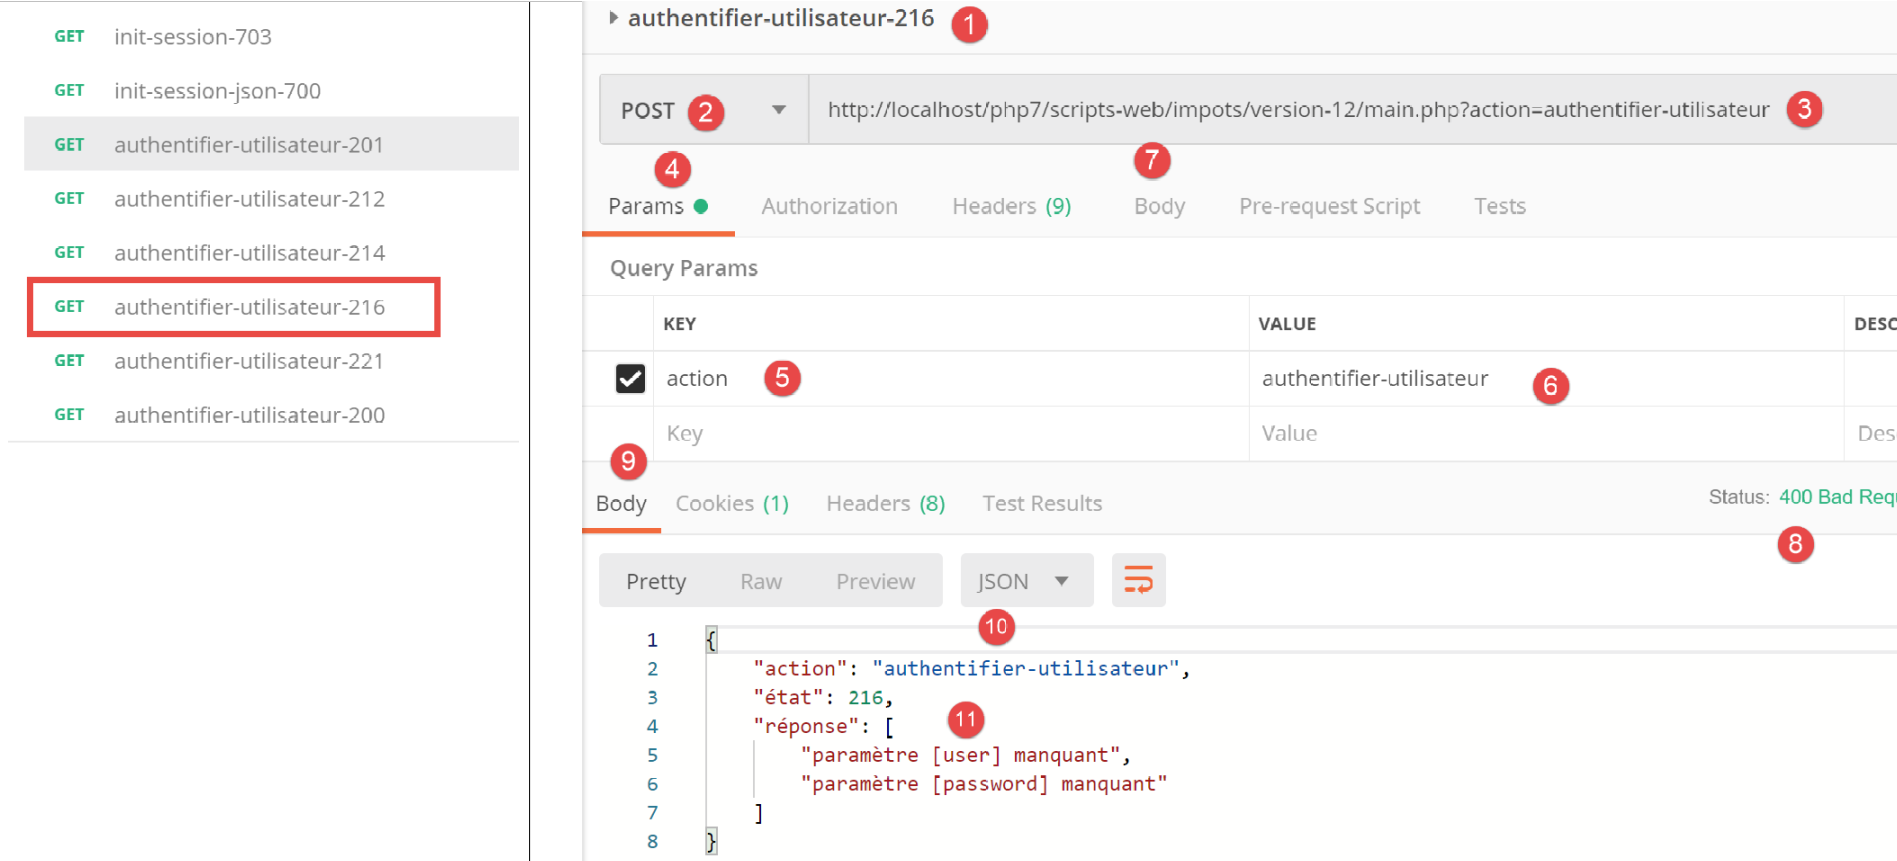View the Test Results tab
The image size is (1897, 861).
[x=1042, y=503]
